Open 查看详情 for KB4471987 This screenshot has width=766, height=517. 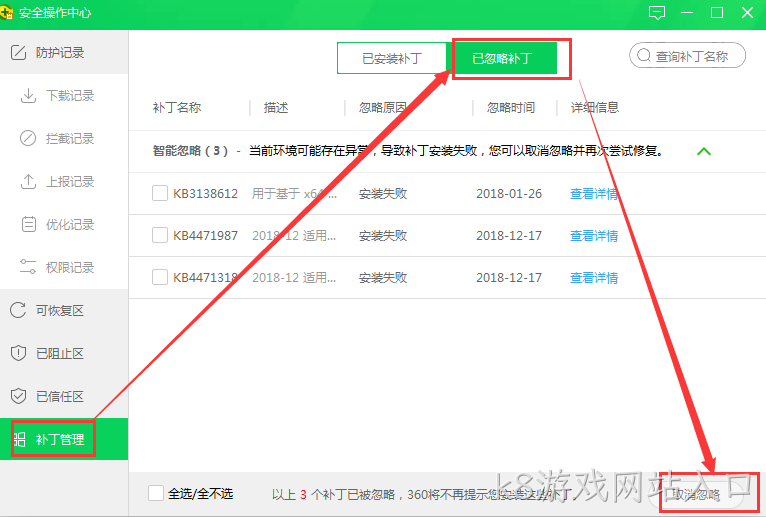[594, 236]
